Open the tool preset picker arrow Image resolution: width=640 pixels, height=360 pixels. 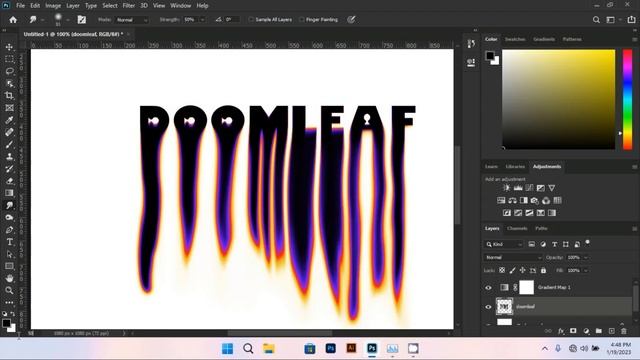click(42, 20)
